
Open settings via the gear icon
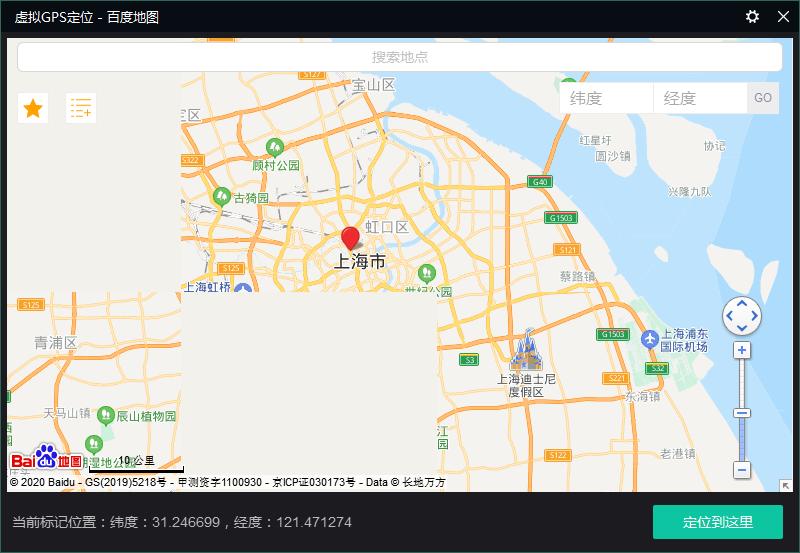[753, 17]
